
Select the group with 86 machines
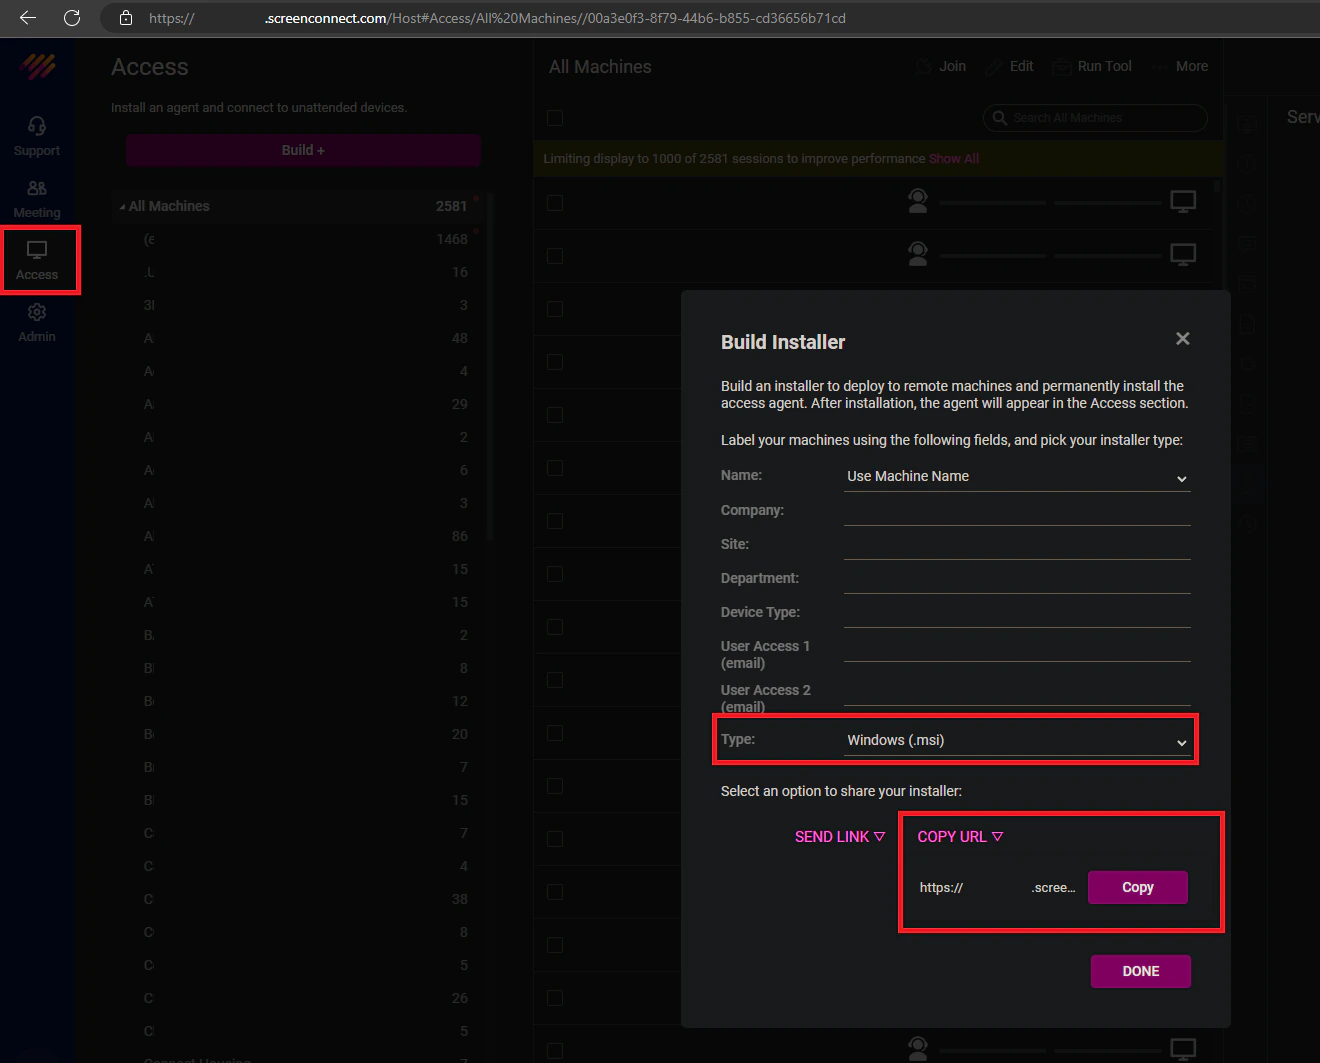tap(304, 536)
